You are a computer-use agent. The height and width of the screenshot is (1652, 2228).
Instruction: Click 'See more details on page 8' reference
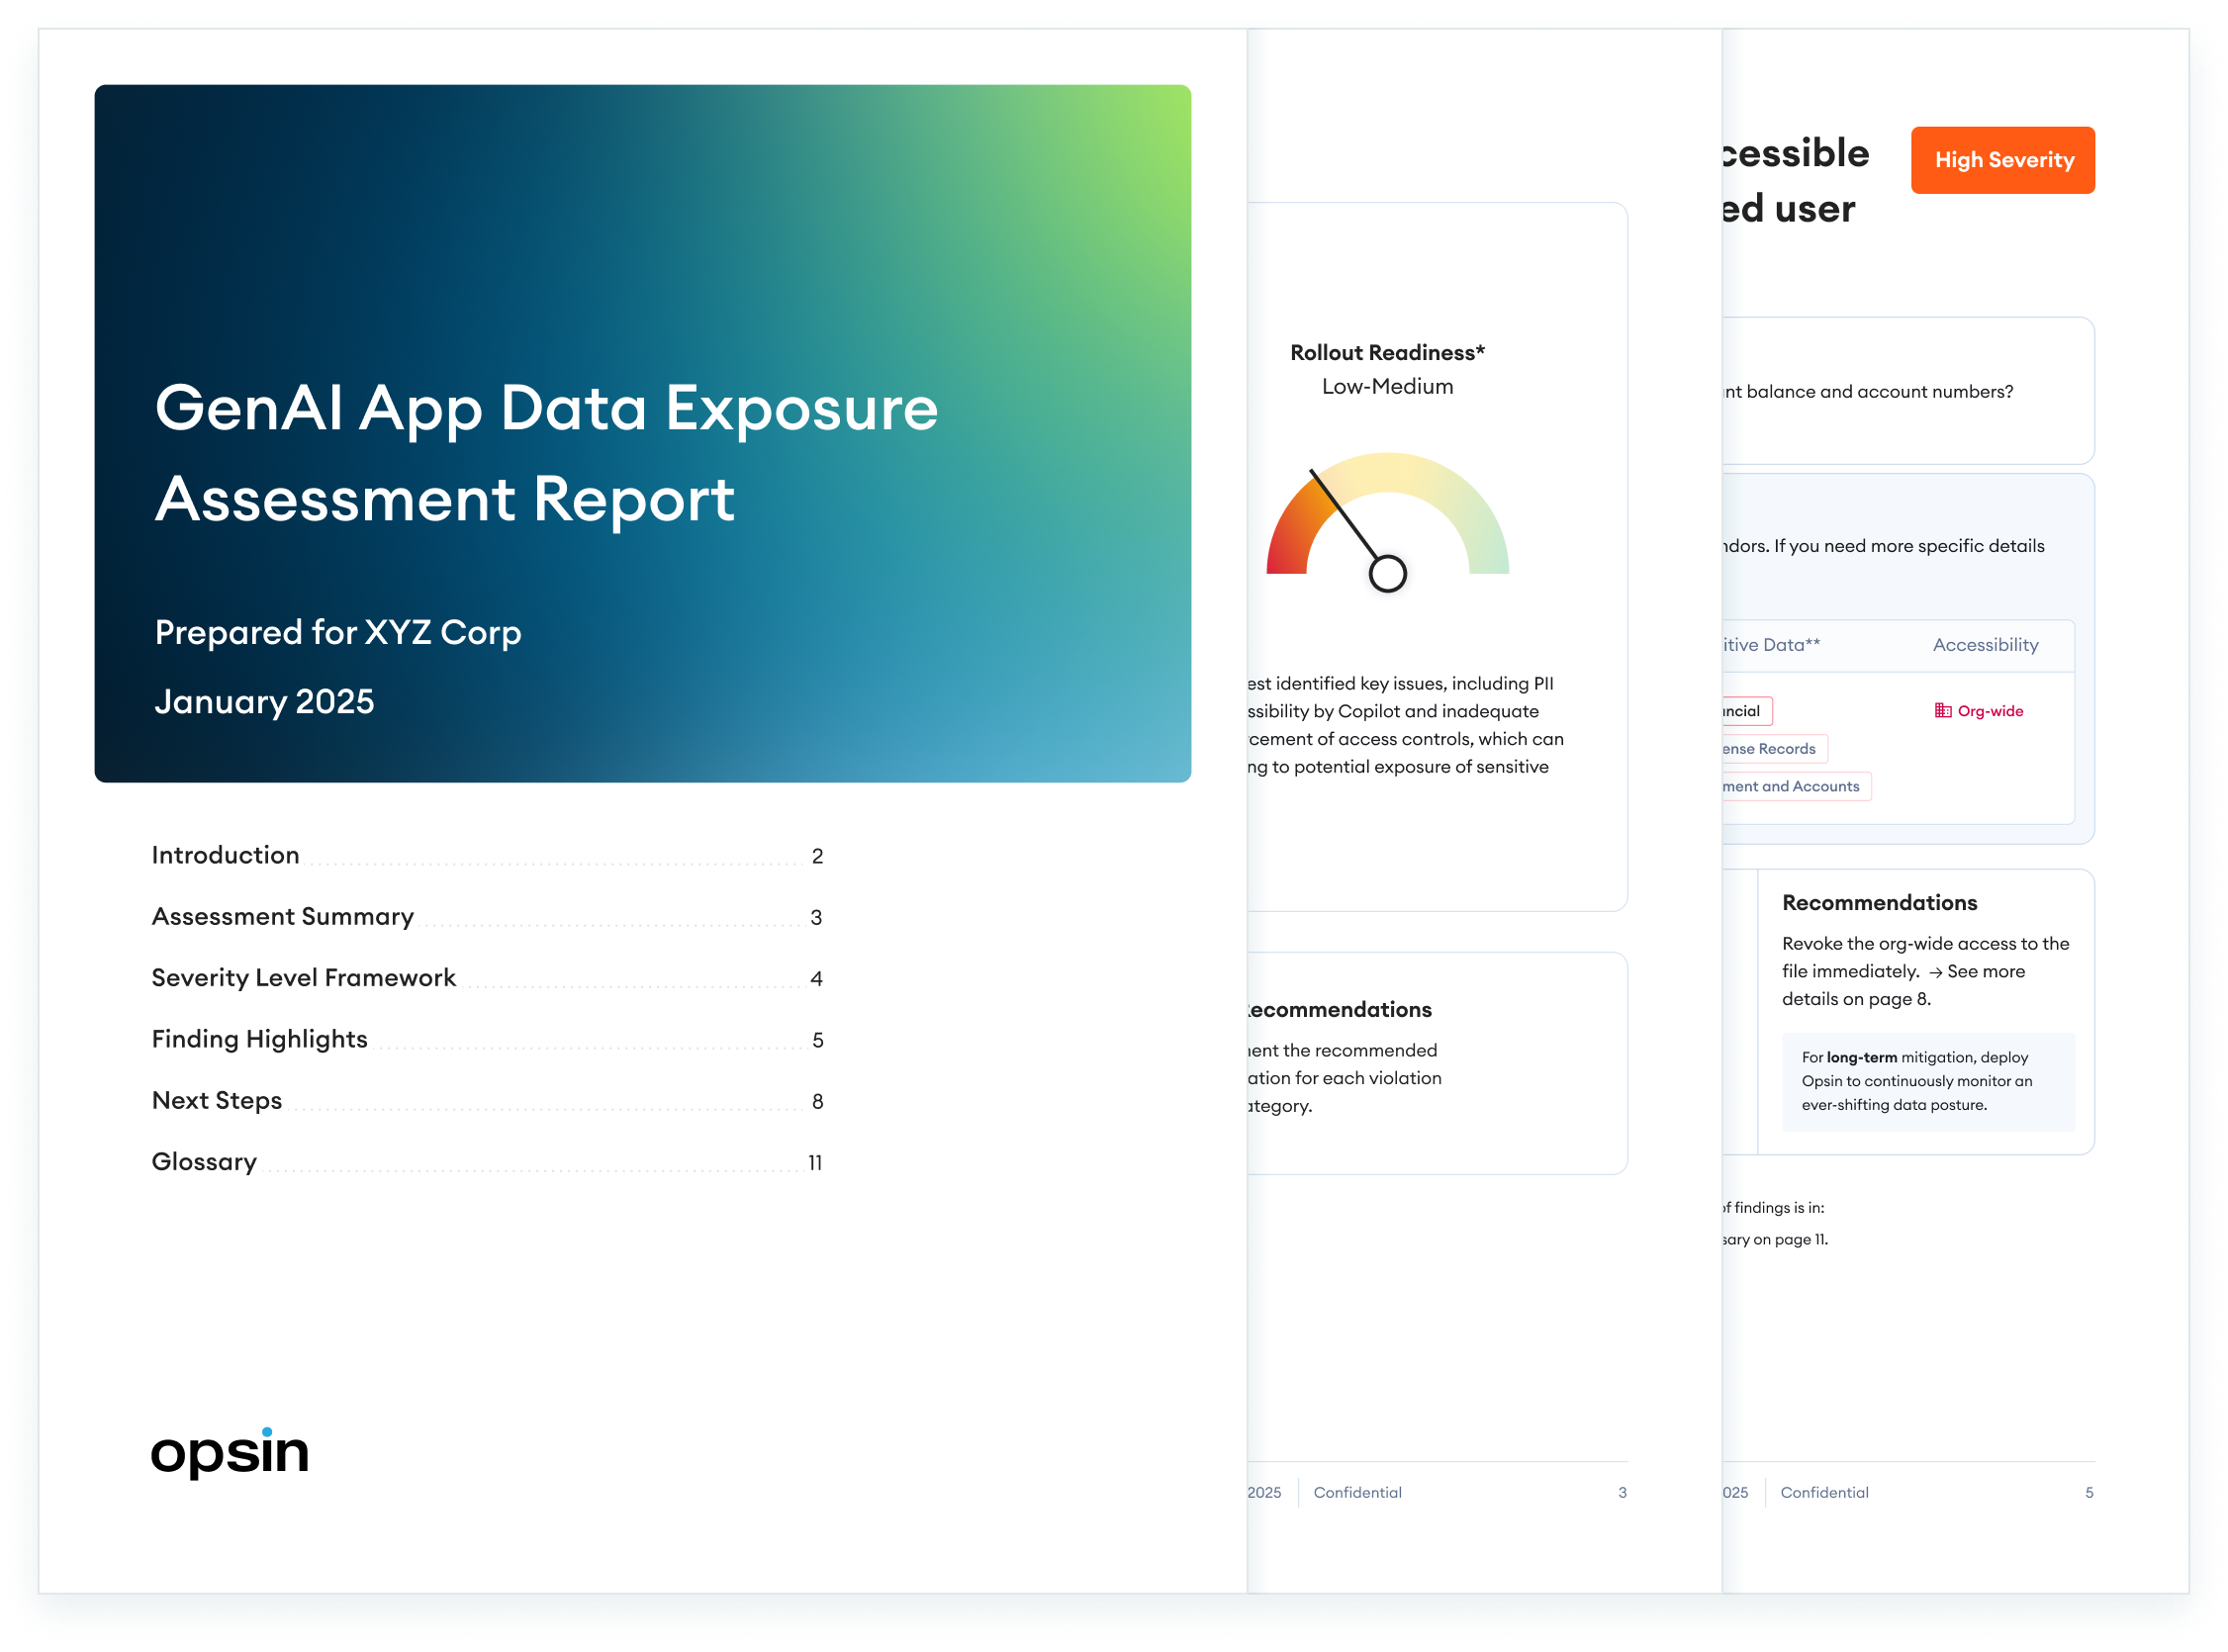(1903, 985)
